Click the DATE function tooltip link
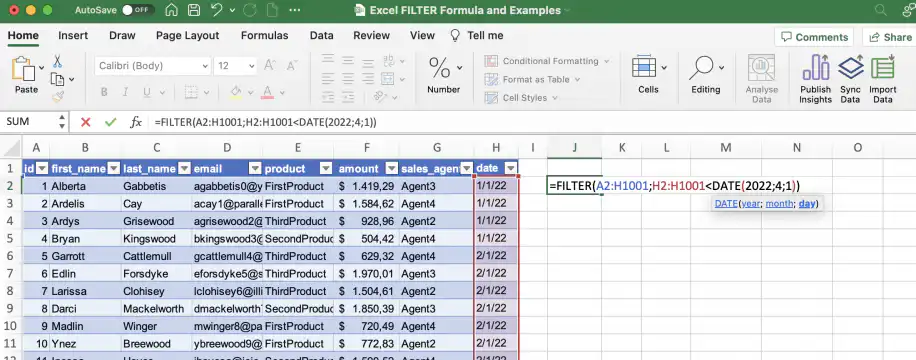Screen dimensions: 916x360 pyautogui.click(x=726, y=204)
